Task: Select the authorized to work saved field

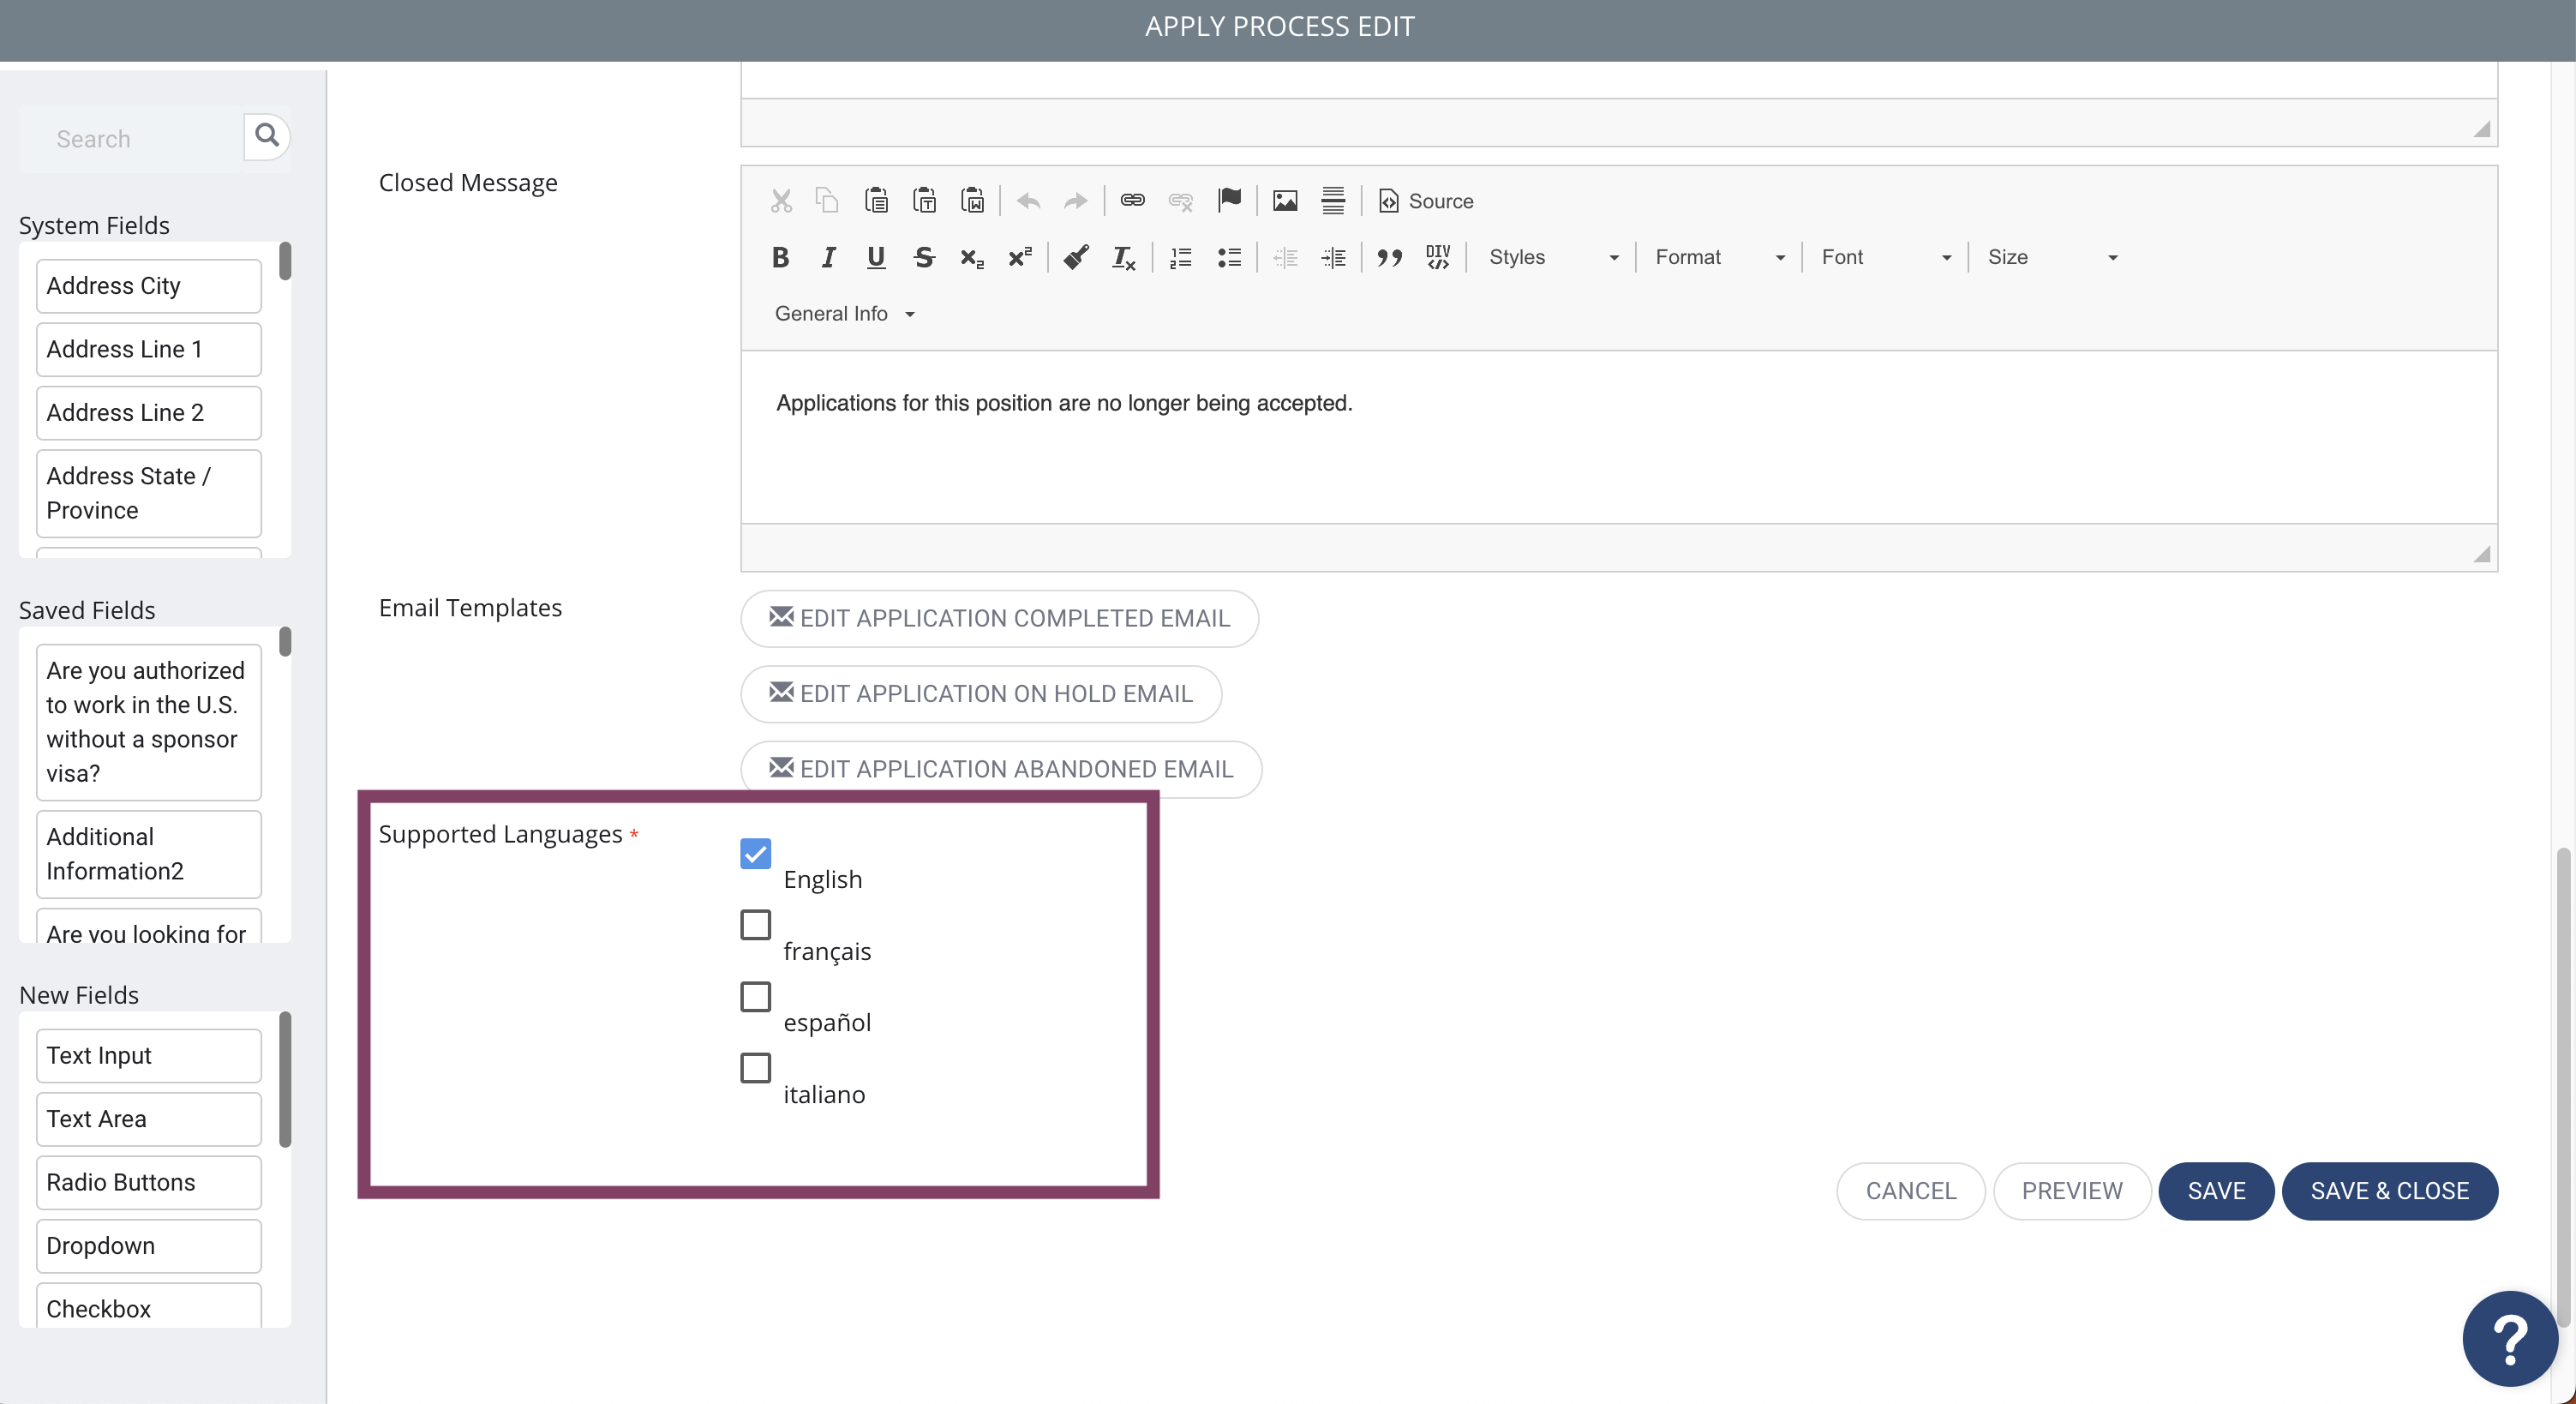Action: 149,722
